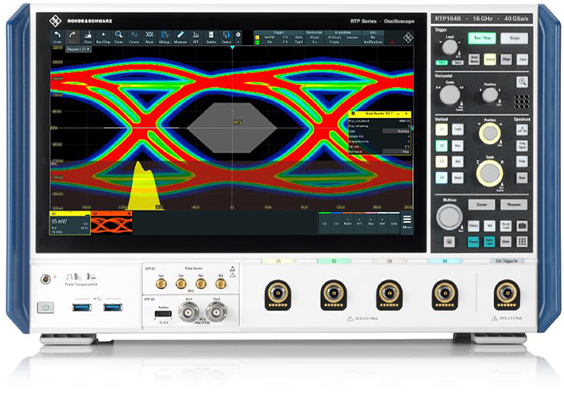
Task: Toggle channel C1 key in Vertical section
Action: coord(441,129)
